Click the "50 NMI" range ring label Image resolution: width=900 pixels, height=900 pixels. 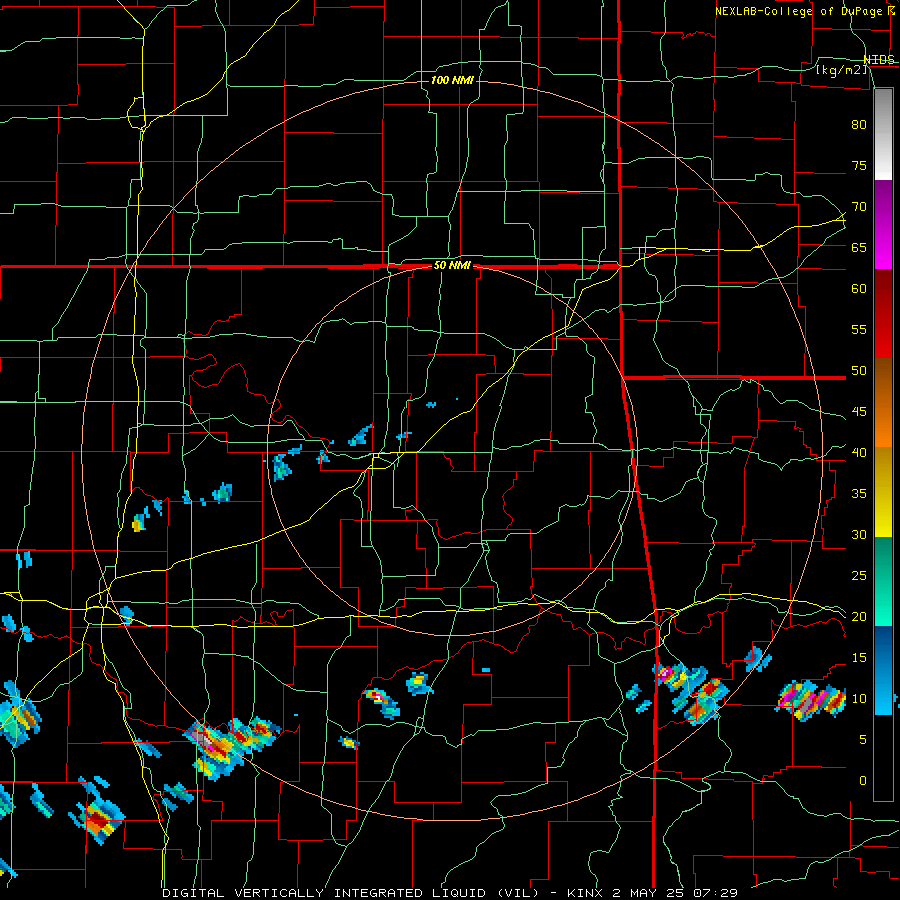click(x=452, y=265)
